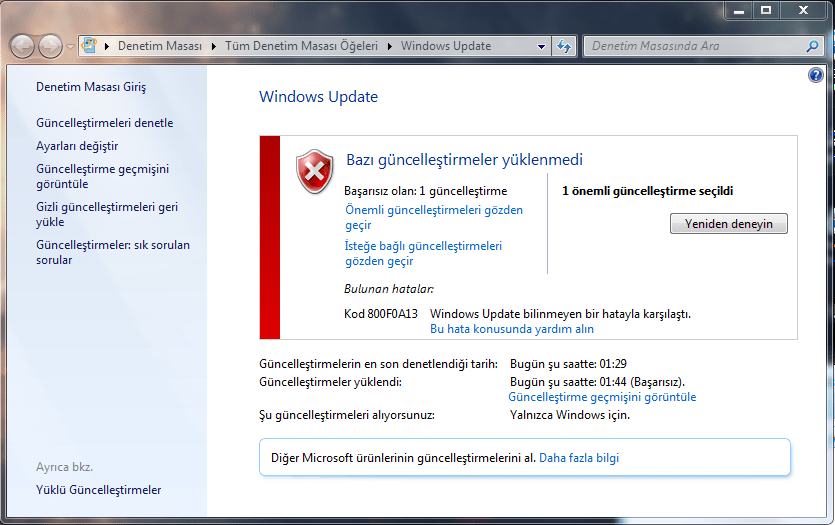Click the search magnifier icon
Screen dimensions: 835x525
click(813, 46)
